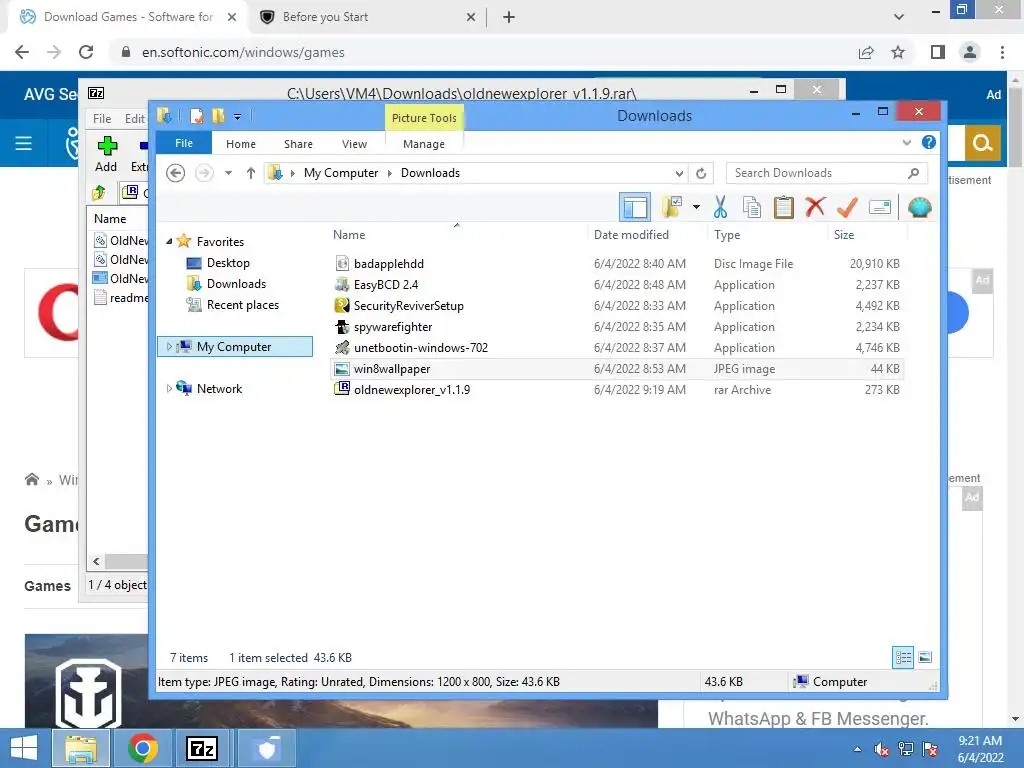Open the File menu in 7-Zip window
This screenshot has height=768, width=1024.
click(x=102, y=118)
